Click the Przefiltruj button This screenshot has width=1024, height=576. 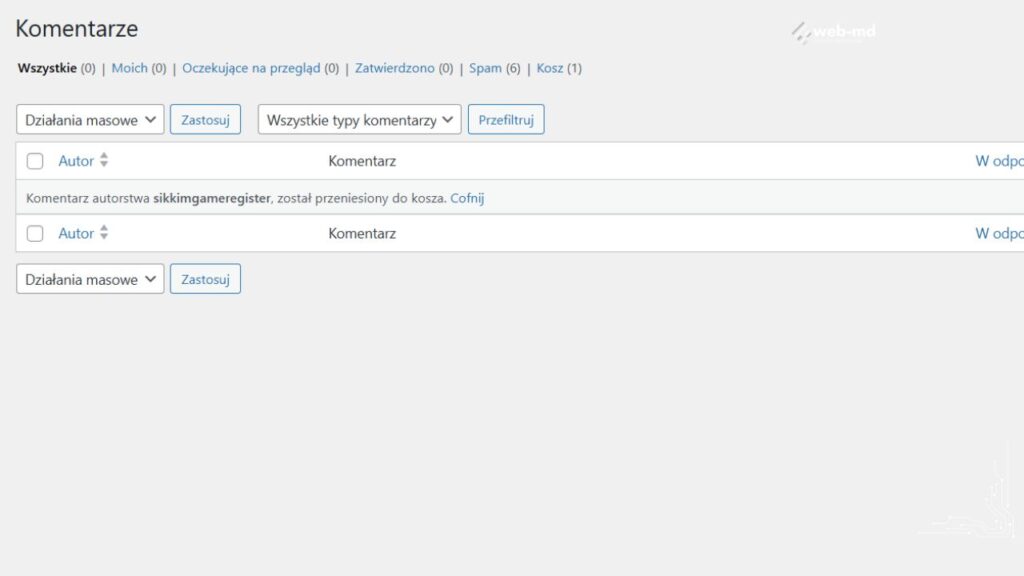(506, 120)
